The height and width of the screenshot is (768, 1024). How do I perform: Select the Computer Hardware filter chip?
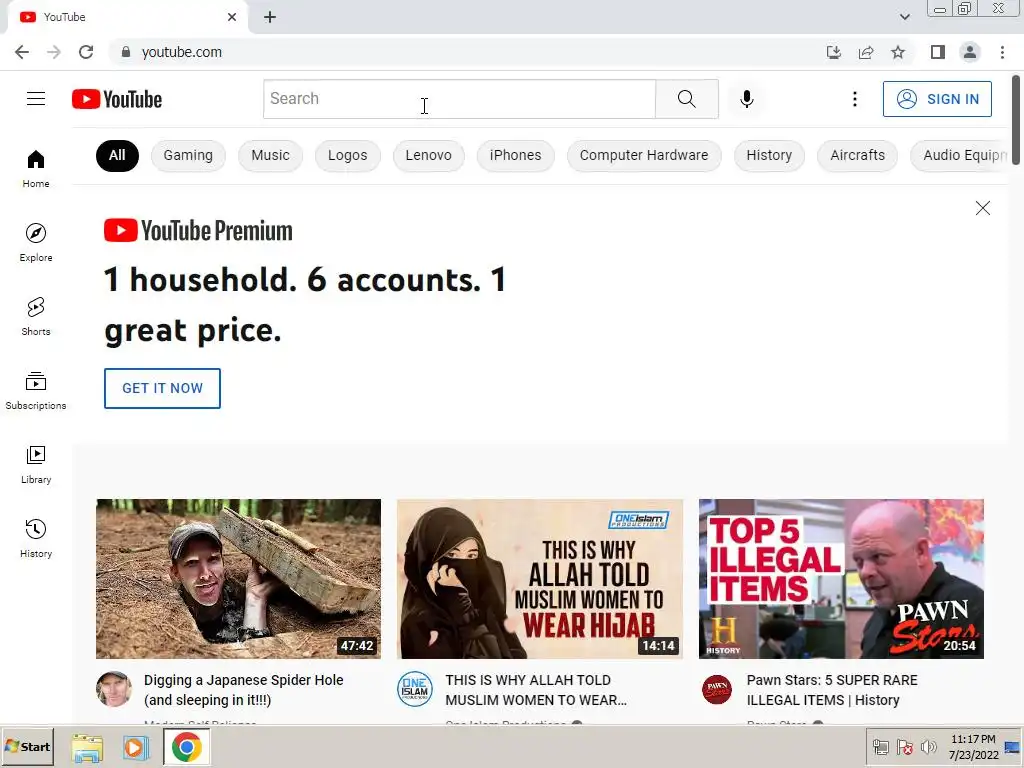pyautogui.click(x=644, y=155)
